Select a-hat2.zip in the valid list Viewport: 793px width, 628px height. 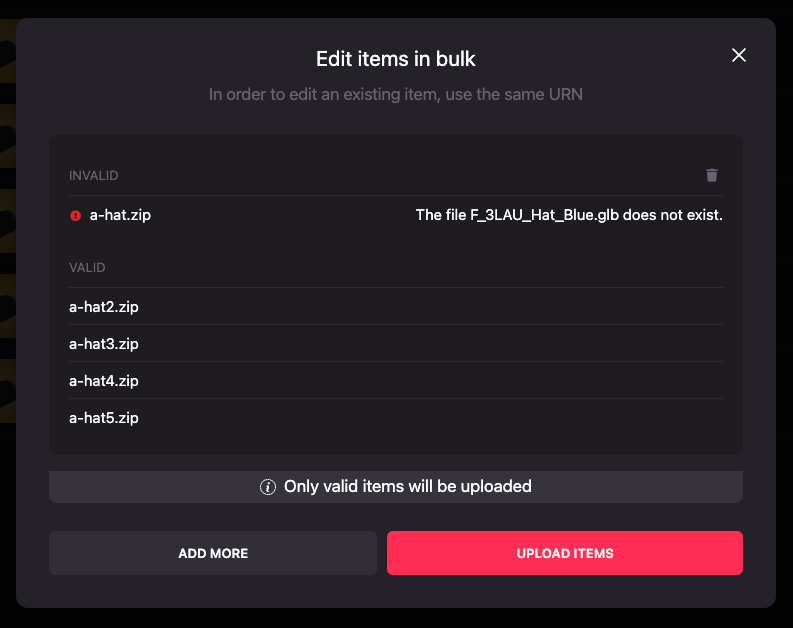[x=104, y=307]
